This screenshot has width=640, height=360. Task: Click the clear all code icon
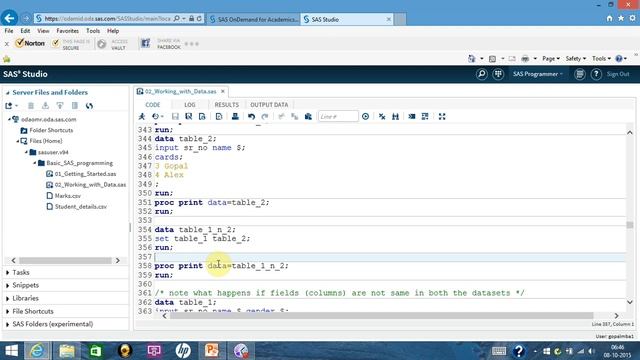coord(382,117)
